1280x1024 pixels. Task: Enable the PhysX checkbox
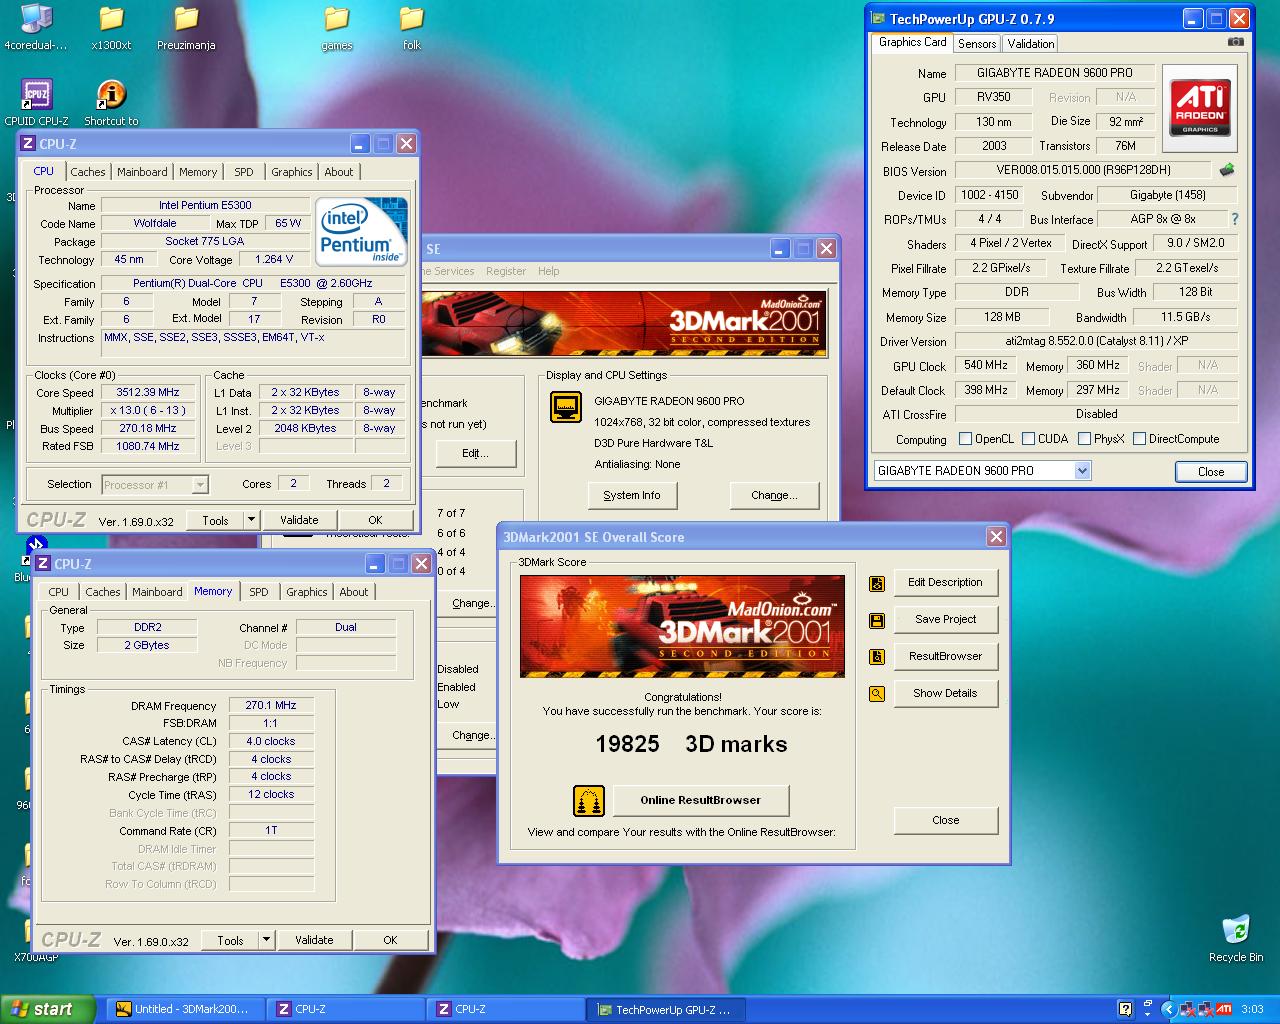coord(1084,439)
